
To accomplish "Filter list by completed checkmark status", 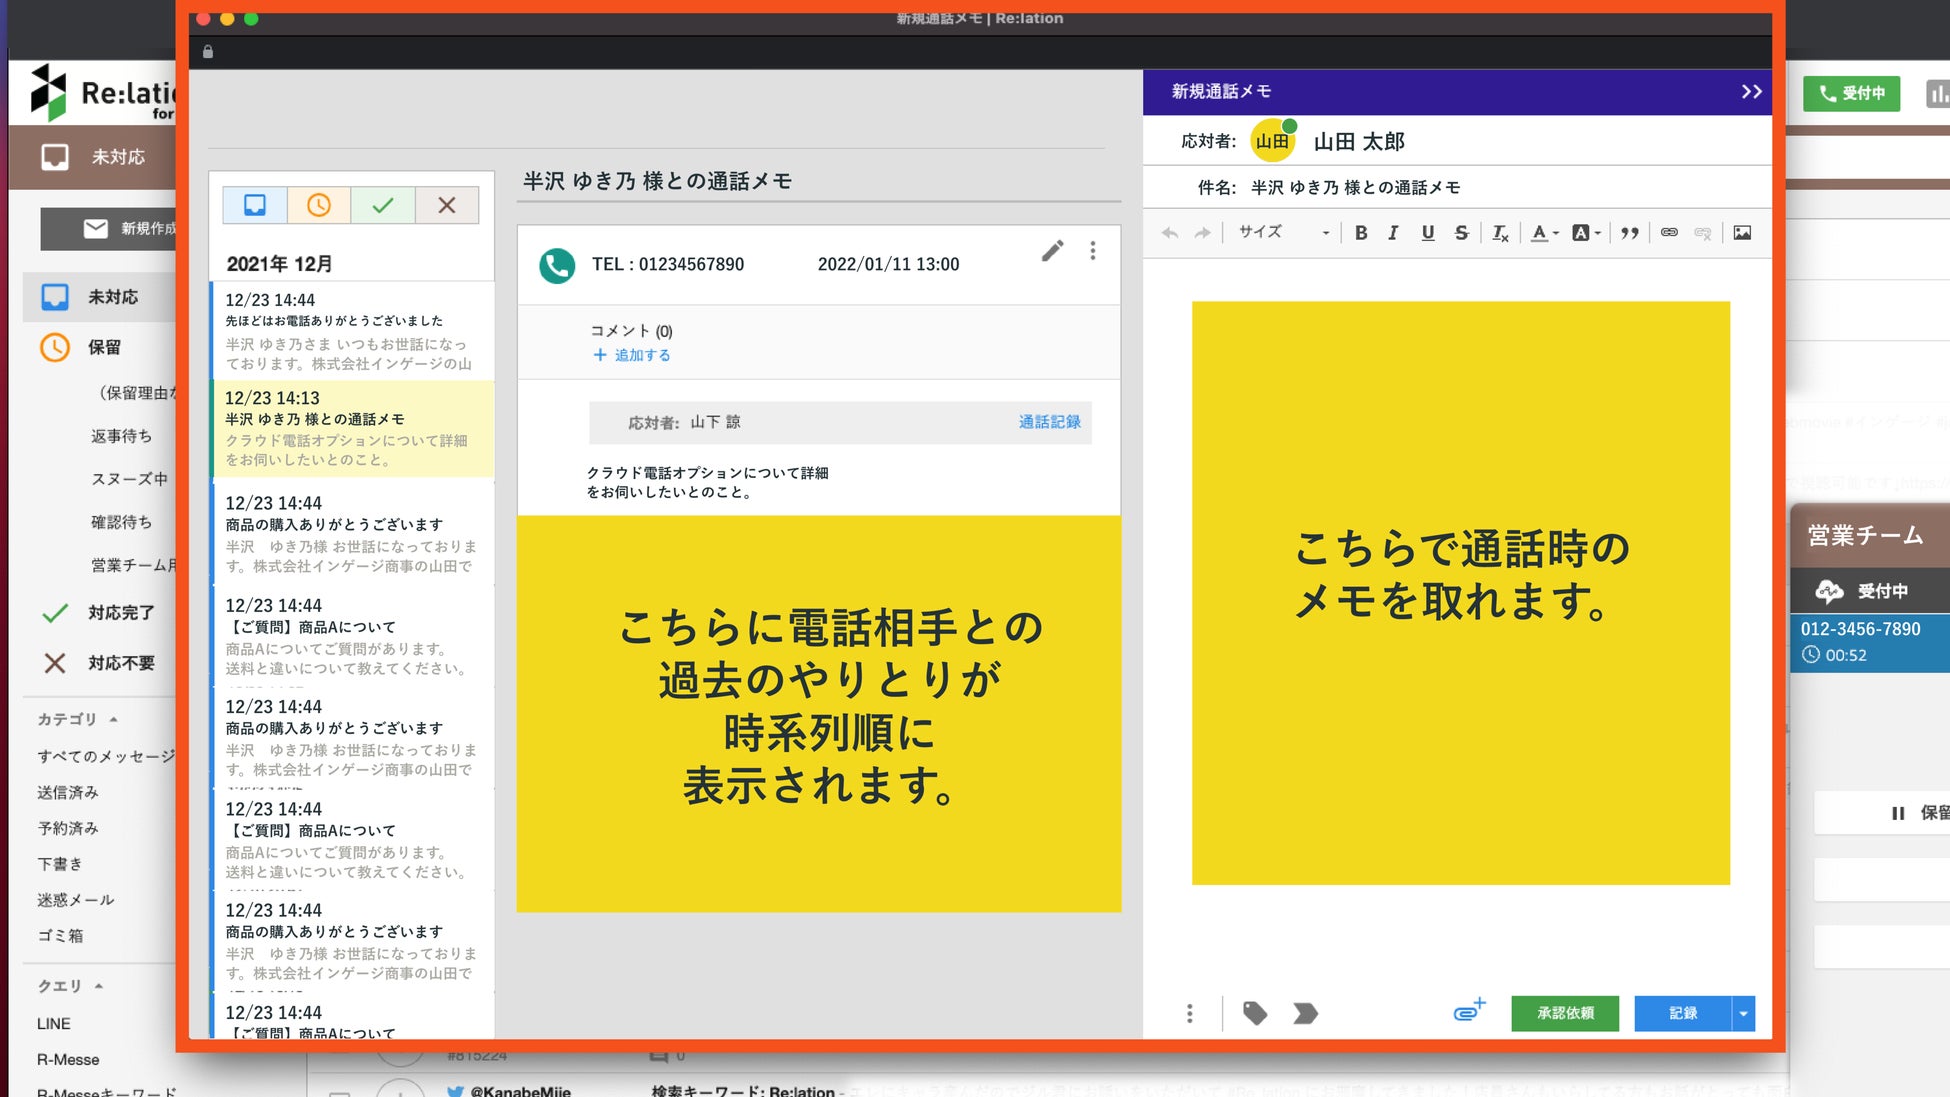I will [383, 205].
